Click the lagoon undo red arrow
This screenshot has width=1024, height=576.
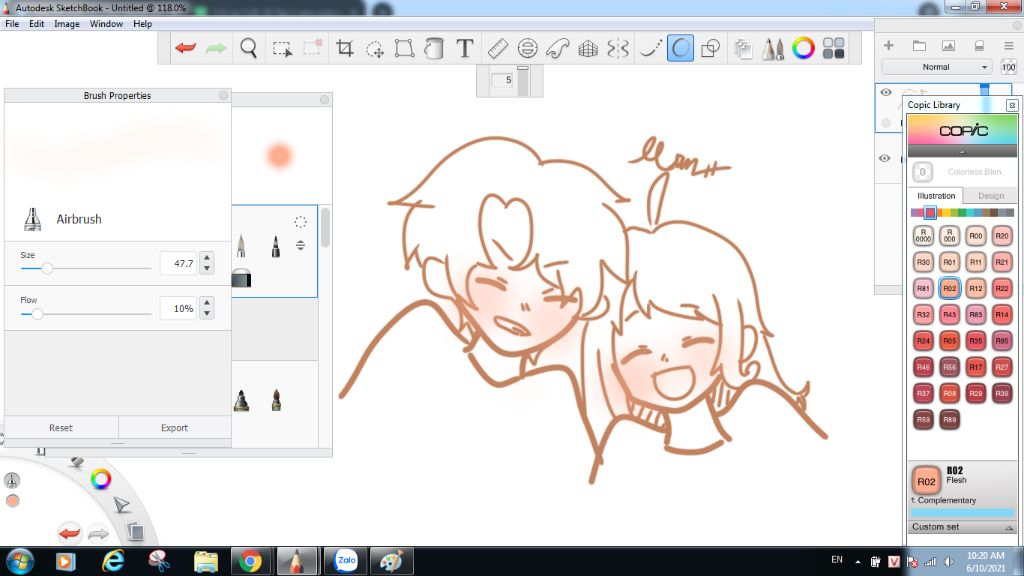(69, 533)
